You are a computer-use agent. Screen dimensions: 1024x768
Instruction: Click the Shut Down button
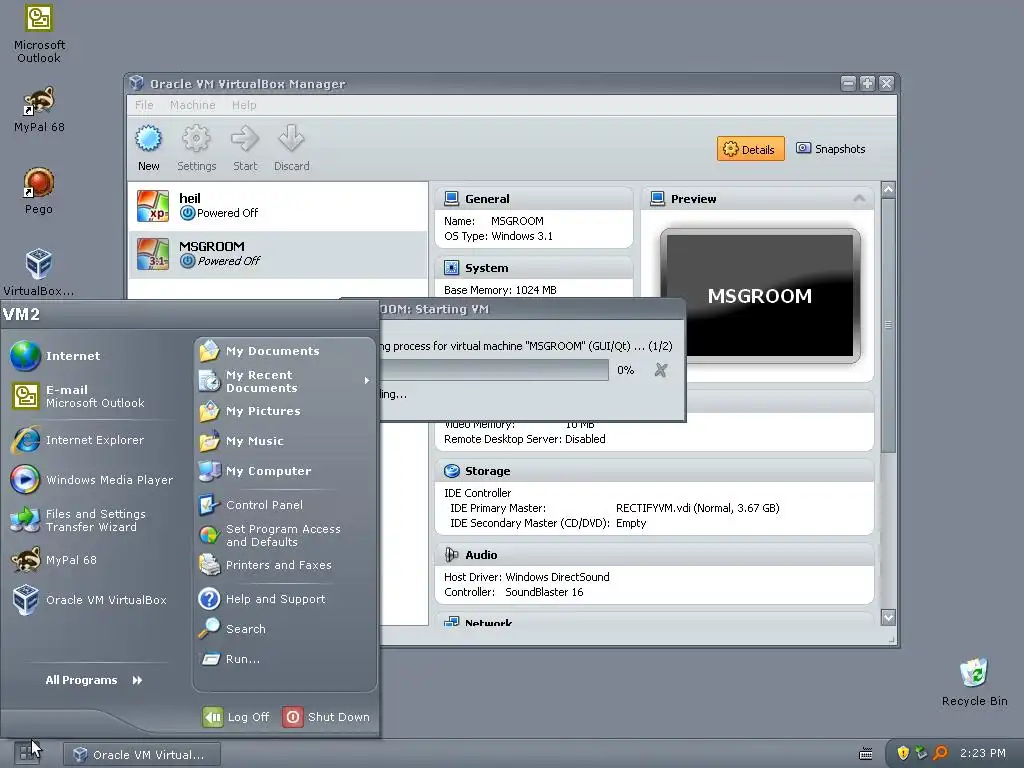[326, 717]
